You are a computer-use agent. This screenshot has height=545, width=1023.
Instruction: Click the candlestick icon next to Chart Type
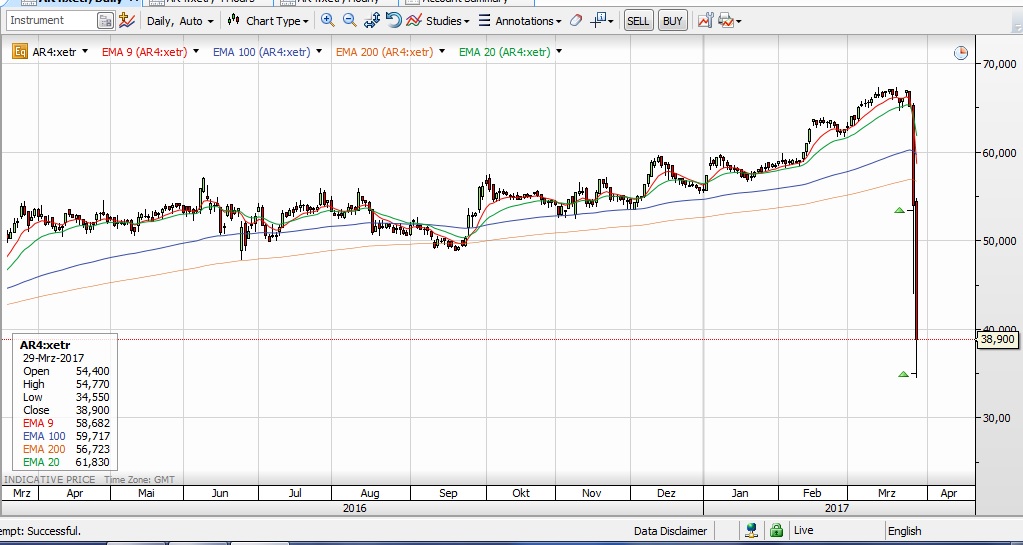[x=234, y=20]
